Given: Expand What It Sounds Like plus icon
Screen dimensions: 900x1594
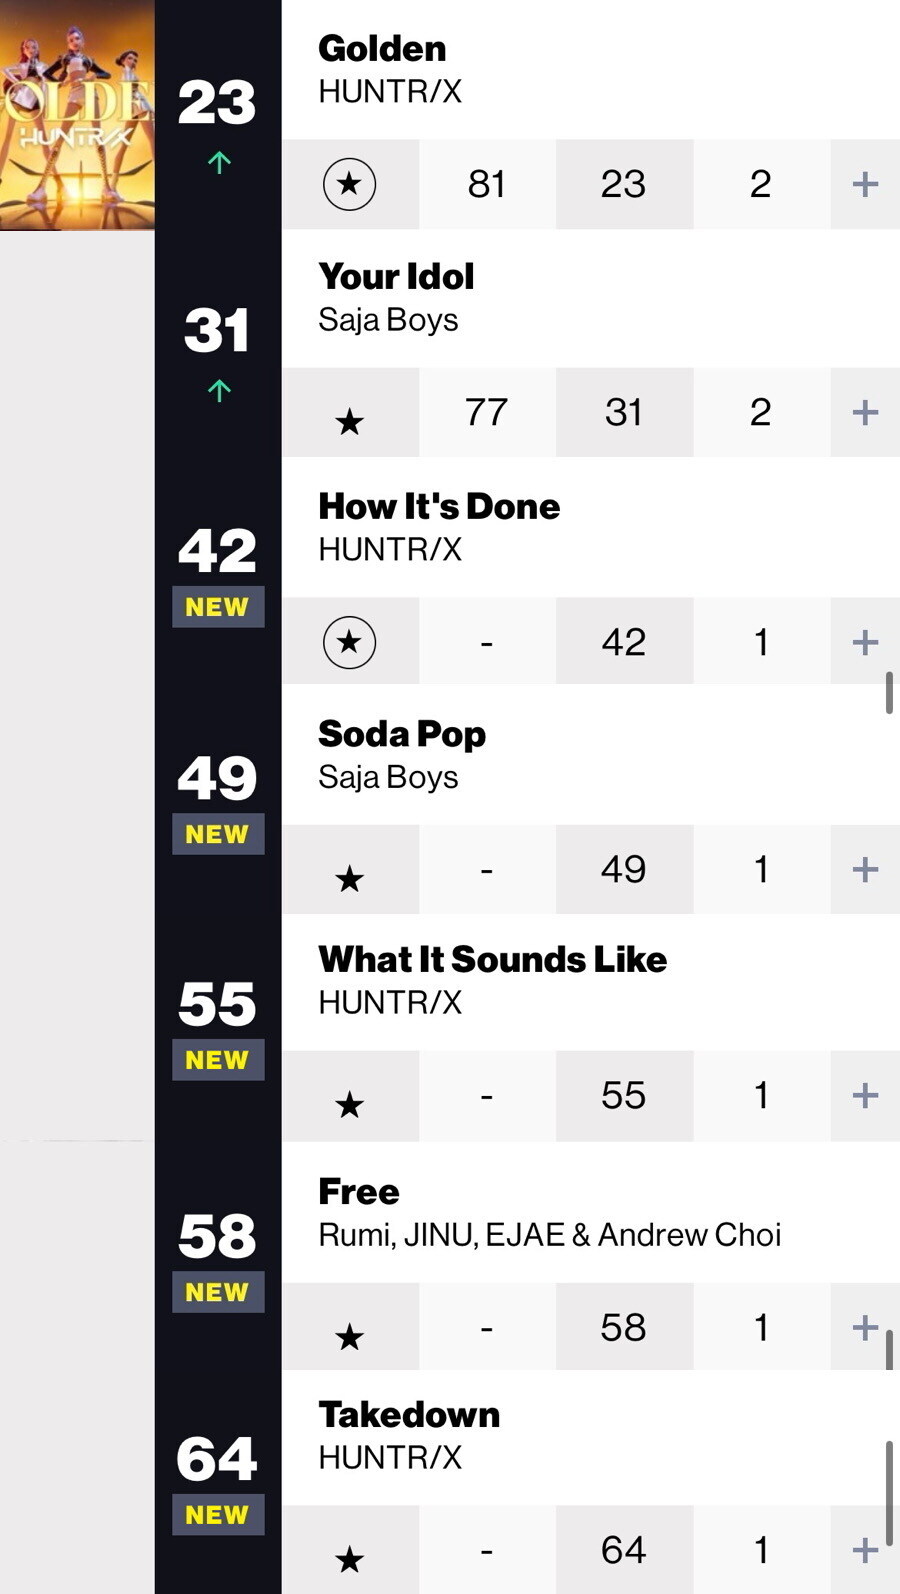Looking at the screenshot, I should [865, 1095].
